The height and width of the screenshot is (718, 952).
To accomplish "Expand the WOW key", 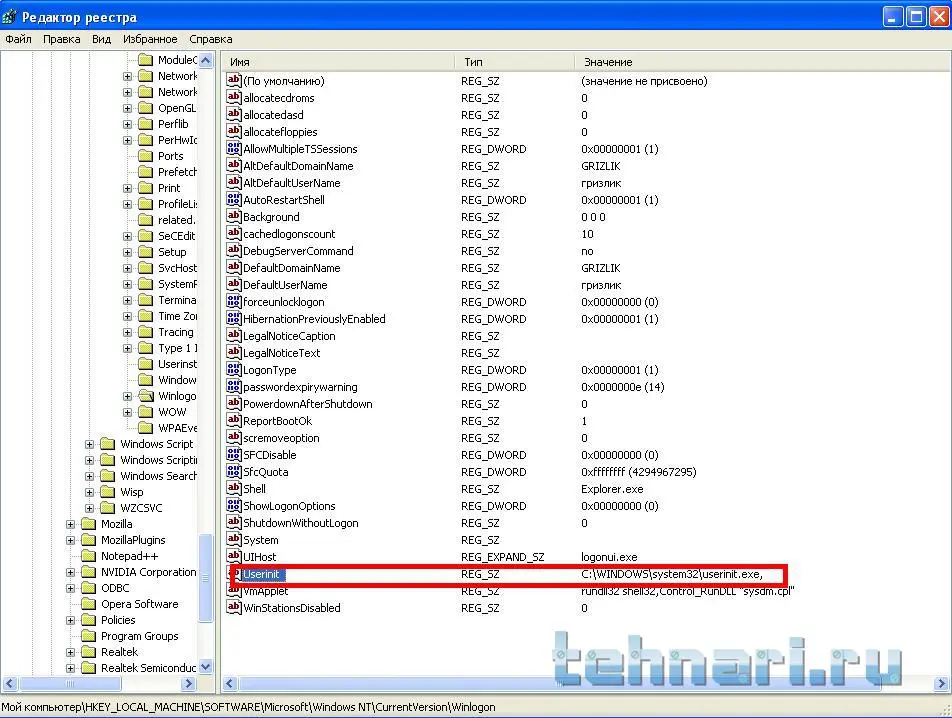I will (128, 413).
